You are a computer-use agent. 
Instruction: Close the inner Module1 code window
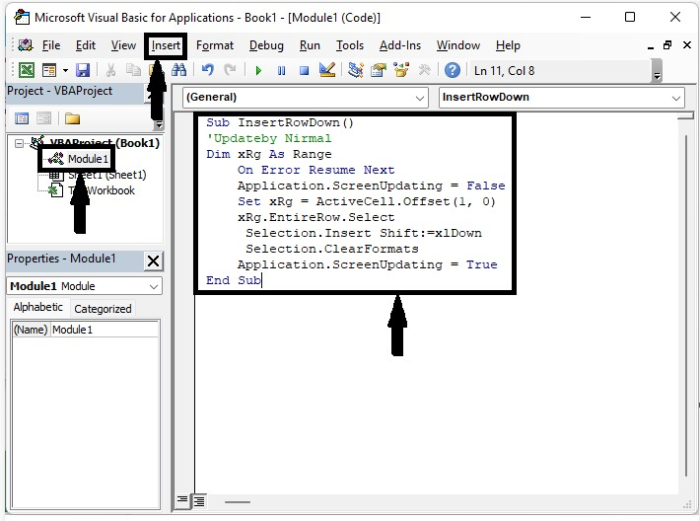(x=687, y=45)
